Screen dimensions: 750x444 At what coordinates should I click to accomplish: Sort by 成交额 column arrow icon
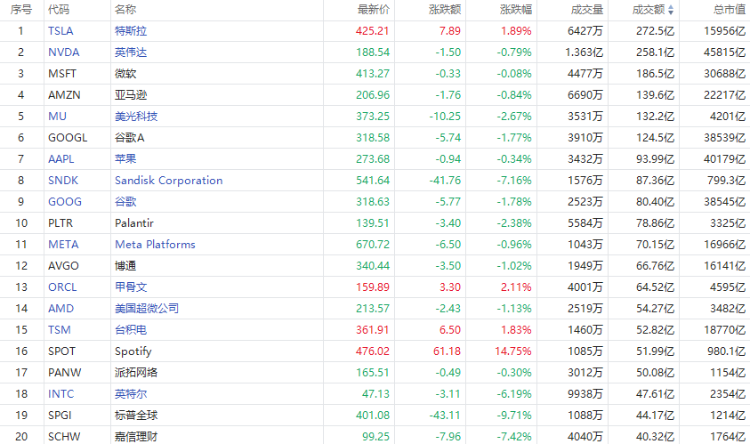(x=671, y=10)
